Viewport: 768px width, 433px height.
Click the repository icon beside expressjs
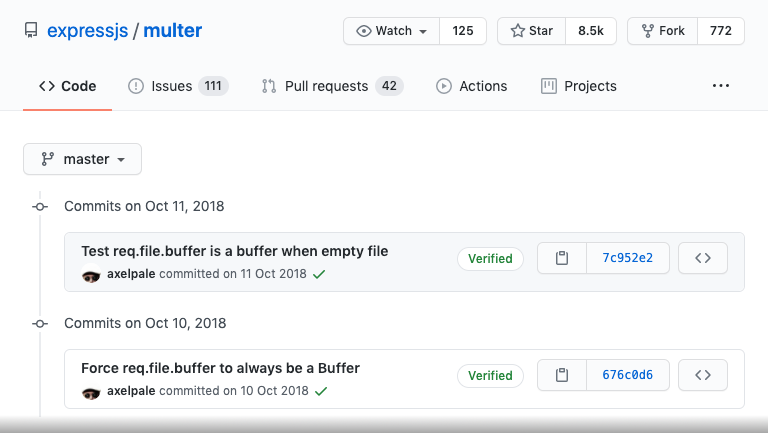click(31, 30)
